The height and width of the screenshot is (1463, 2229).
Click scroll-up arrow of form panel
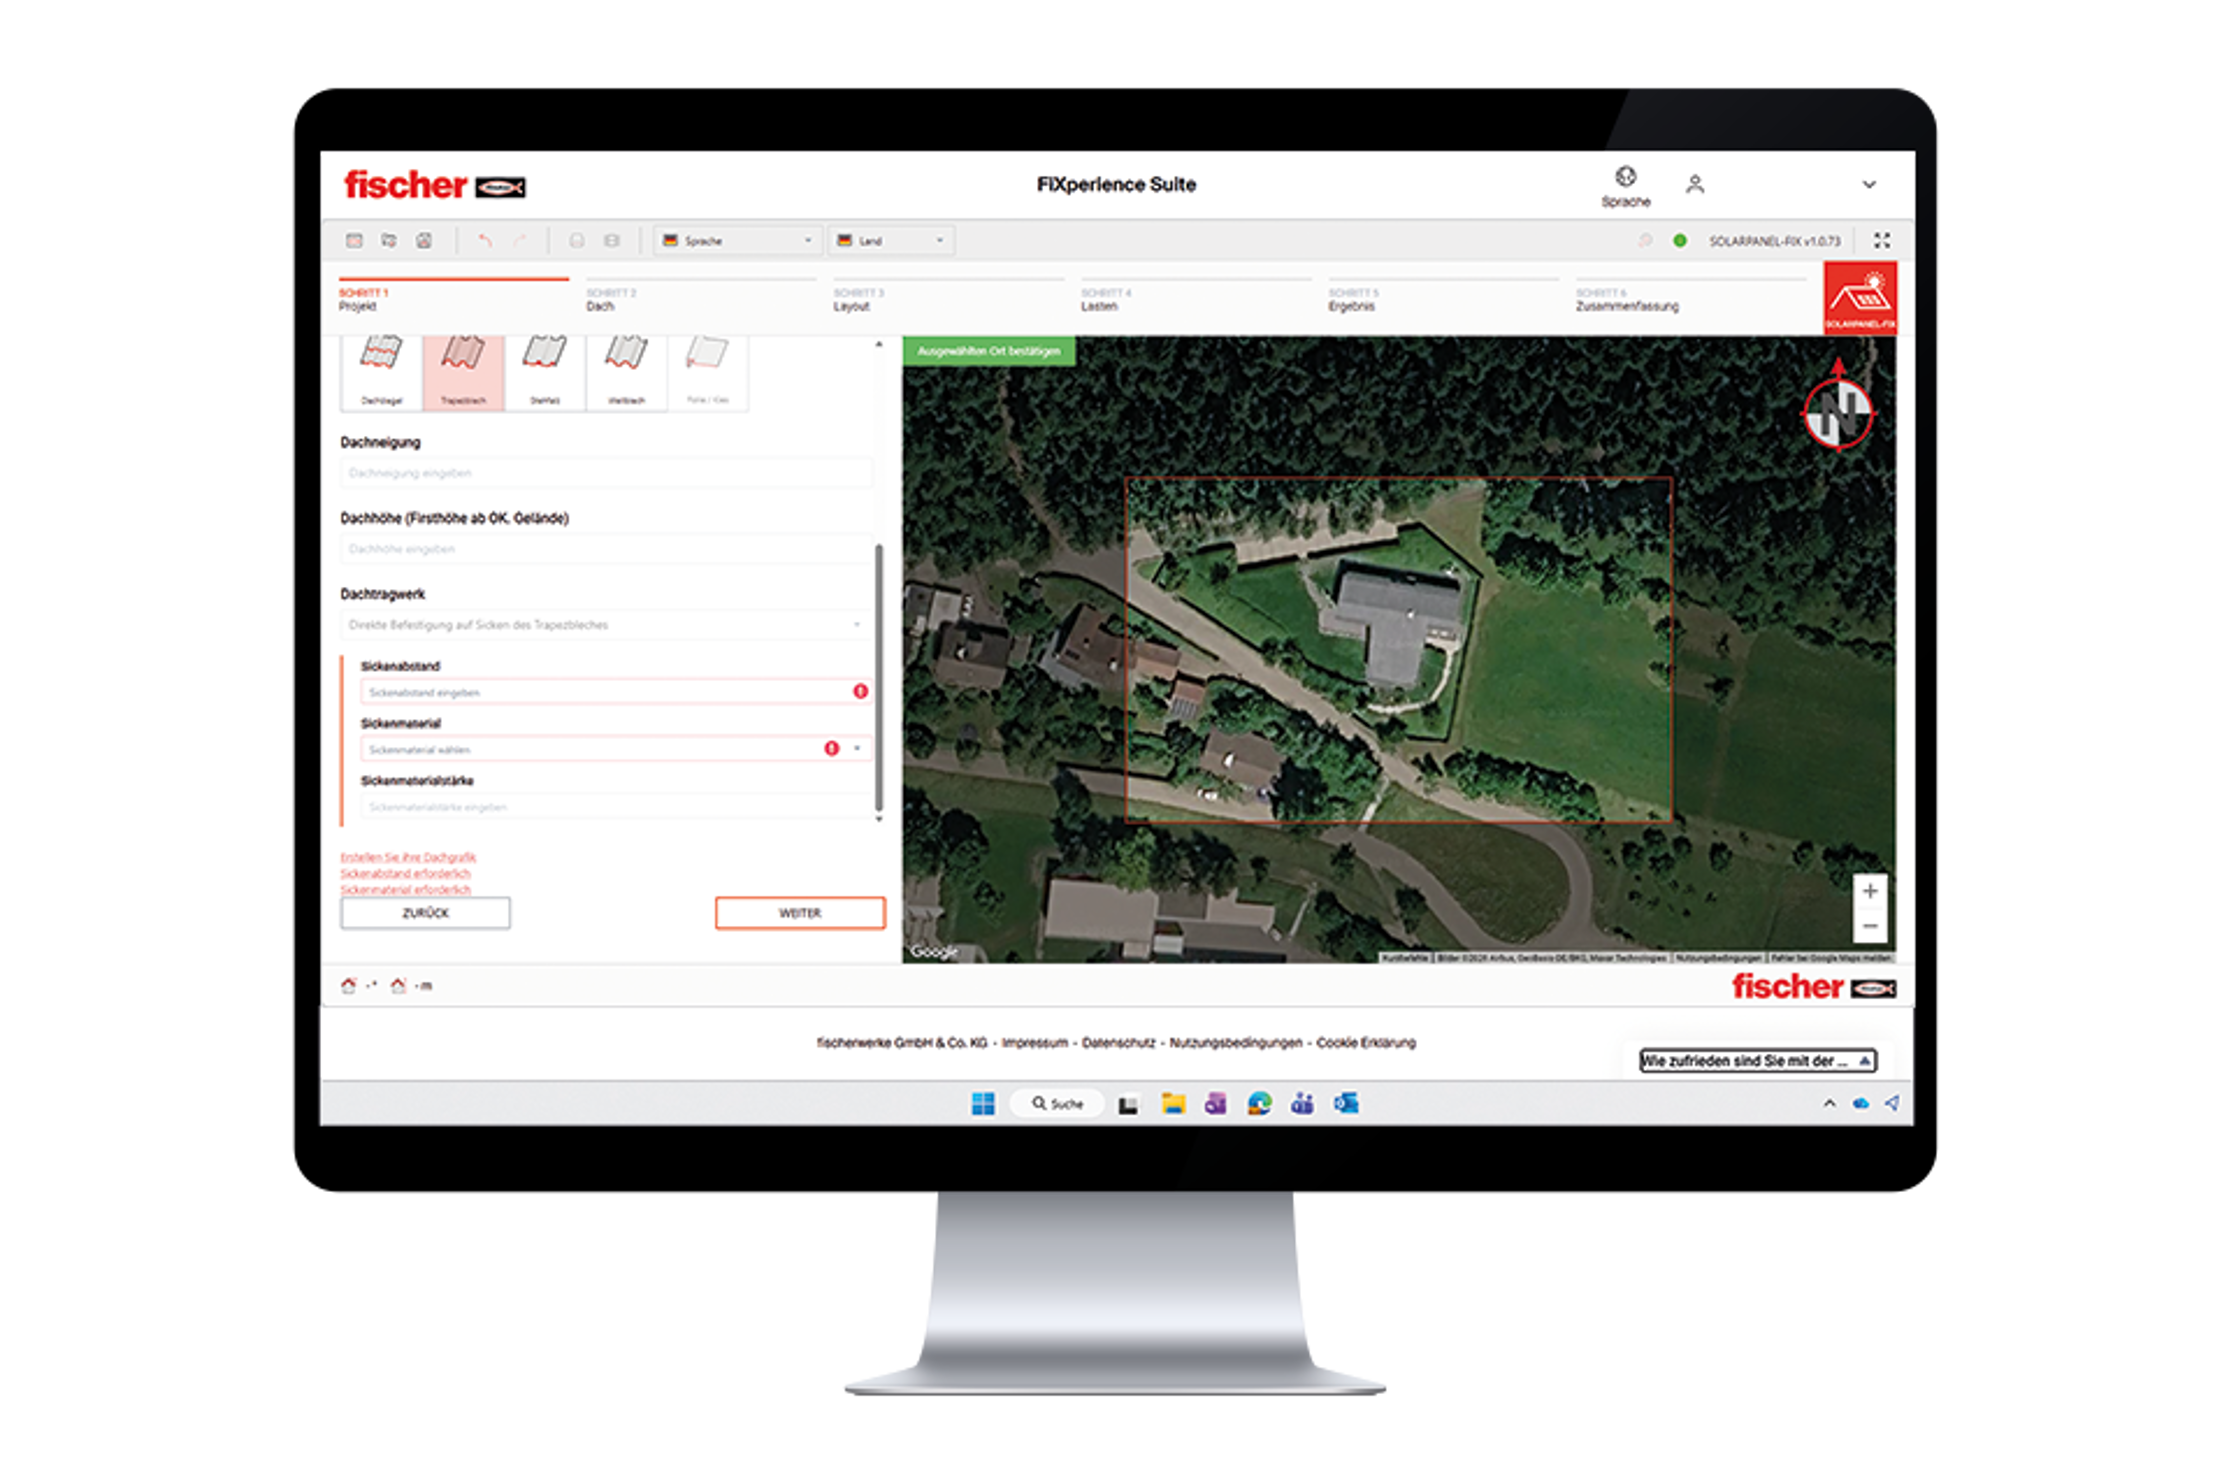point(879,344)
